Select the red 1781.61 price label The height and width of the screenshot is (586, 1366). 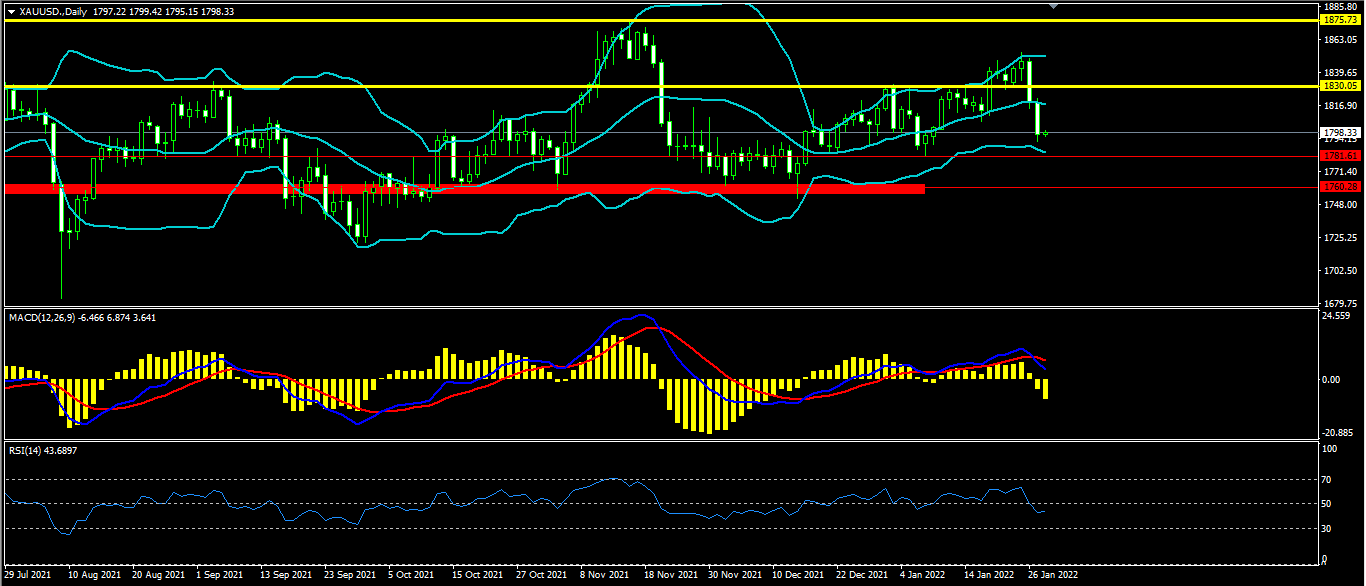click(1339, 156)
